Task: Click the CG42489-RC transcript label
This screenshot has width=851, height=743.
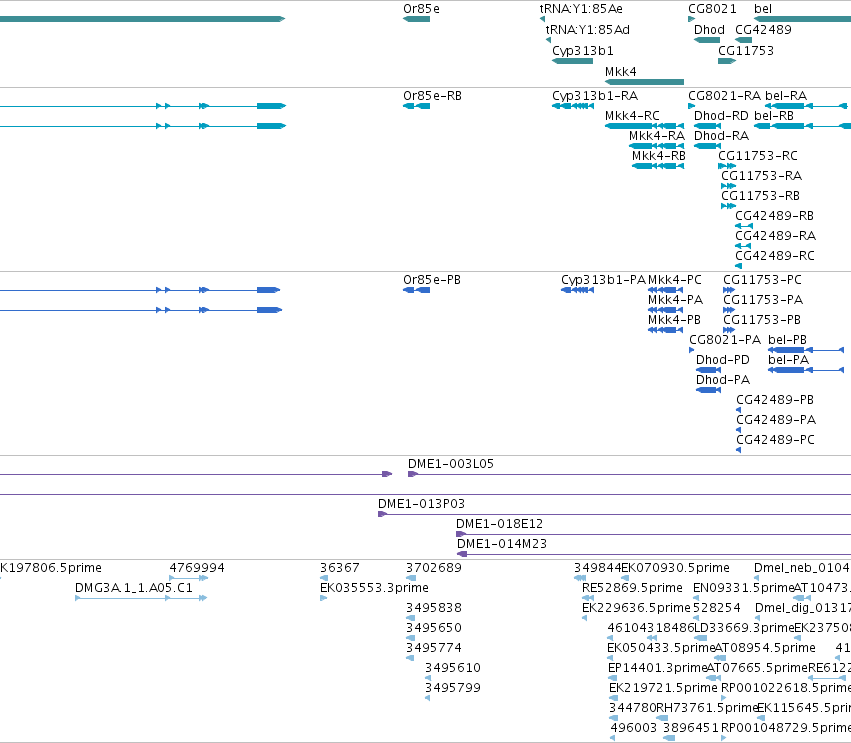Action: pos(774,256)
